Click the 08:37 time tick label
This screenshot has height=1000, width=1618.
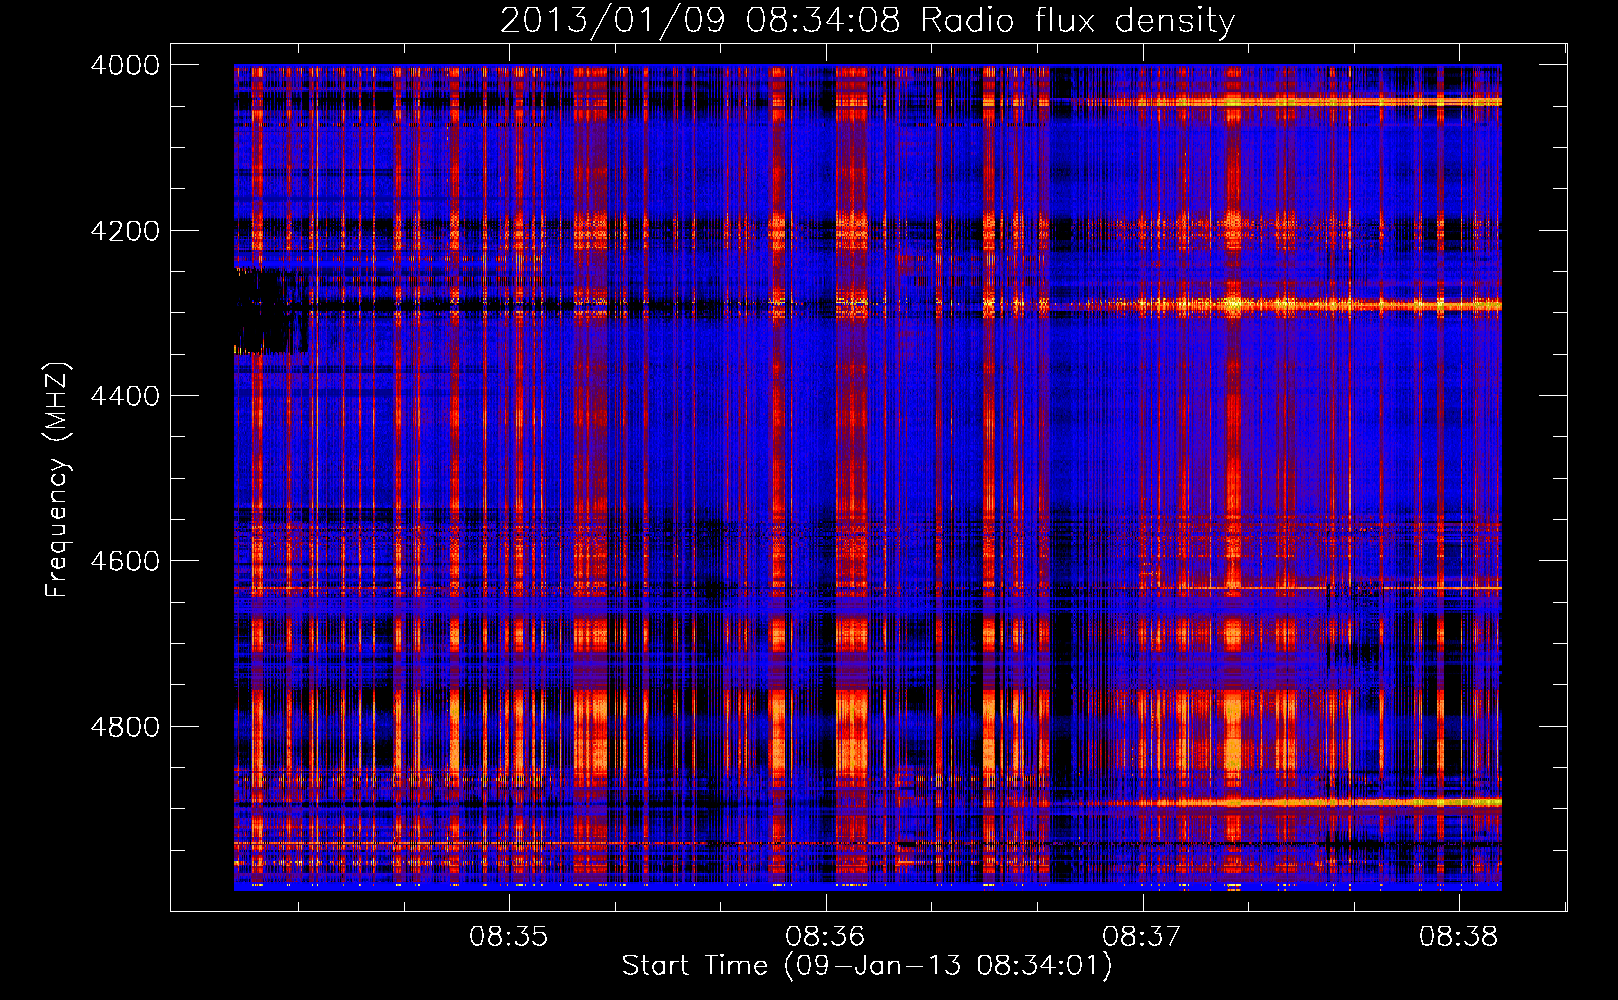tap(1142, 937)
